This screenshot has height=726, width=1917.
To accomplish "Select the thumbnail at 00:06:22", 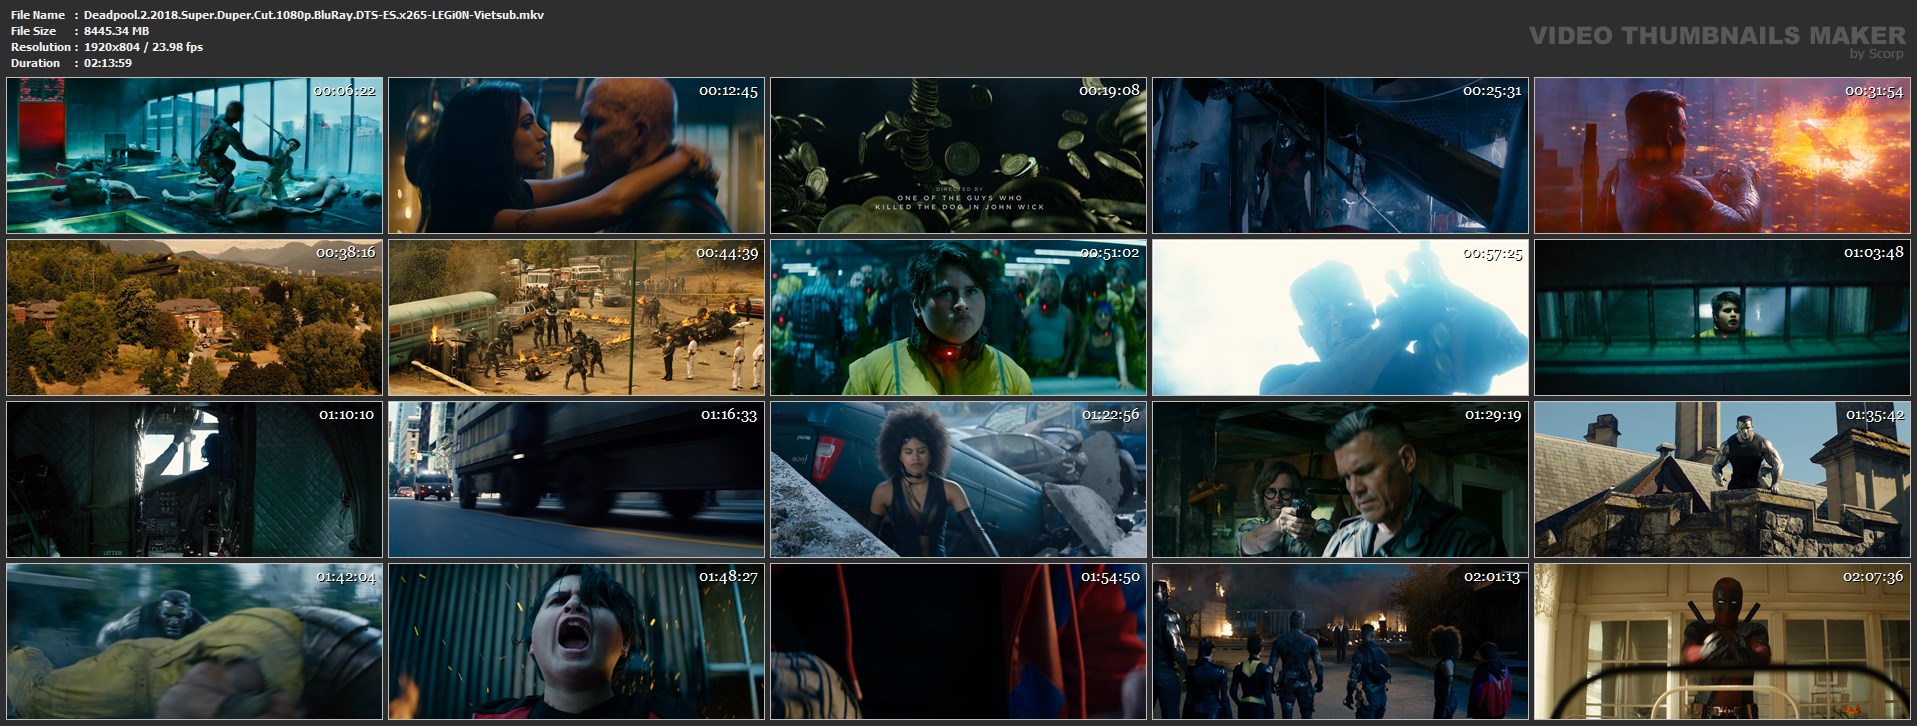I will coord(194,155).
